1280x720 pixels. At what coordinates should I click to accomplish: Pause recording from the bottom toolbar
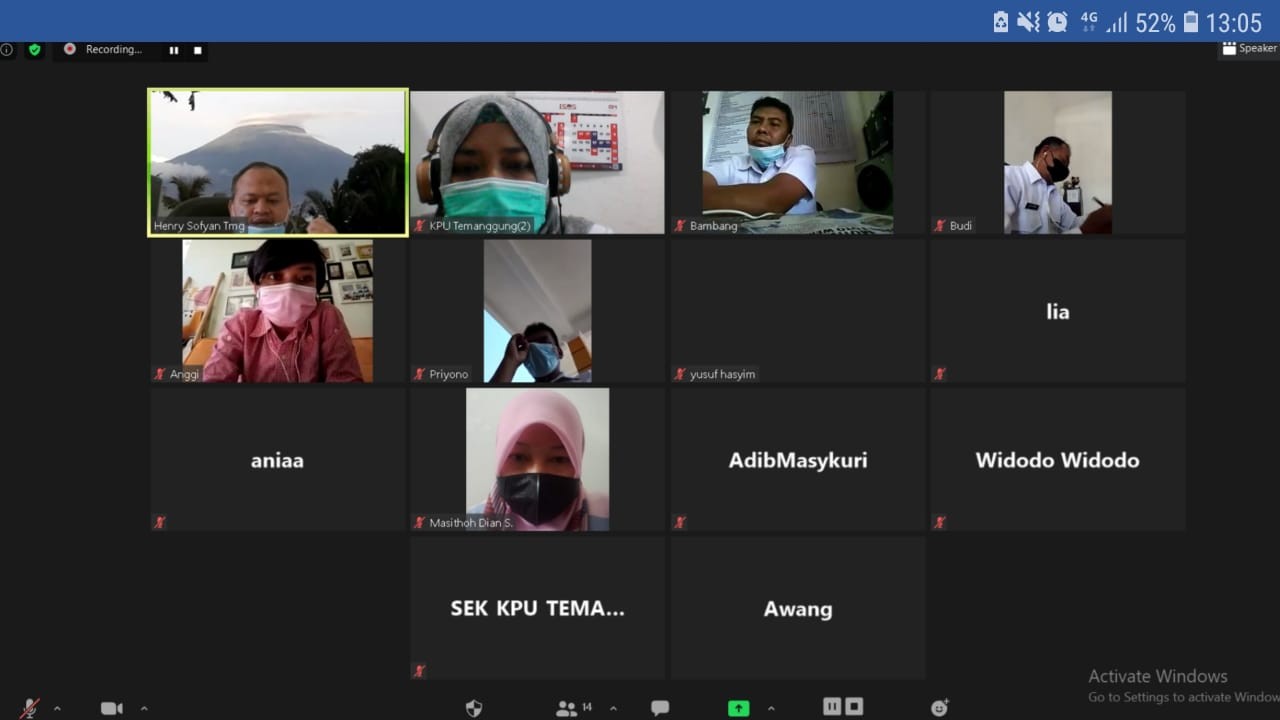click(832, 707)
